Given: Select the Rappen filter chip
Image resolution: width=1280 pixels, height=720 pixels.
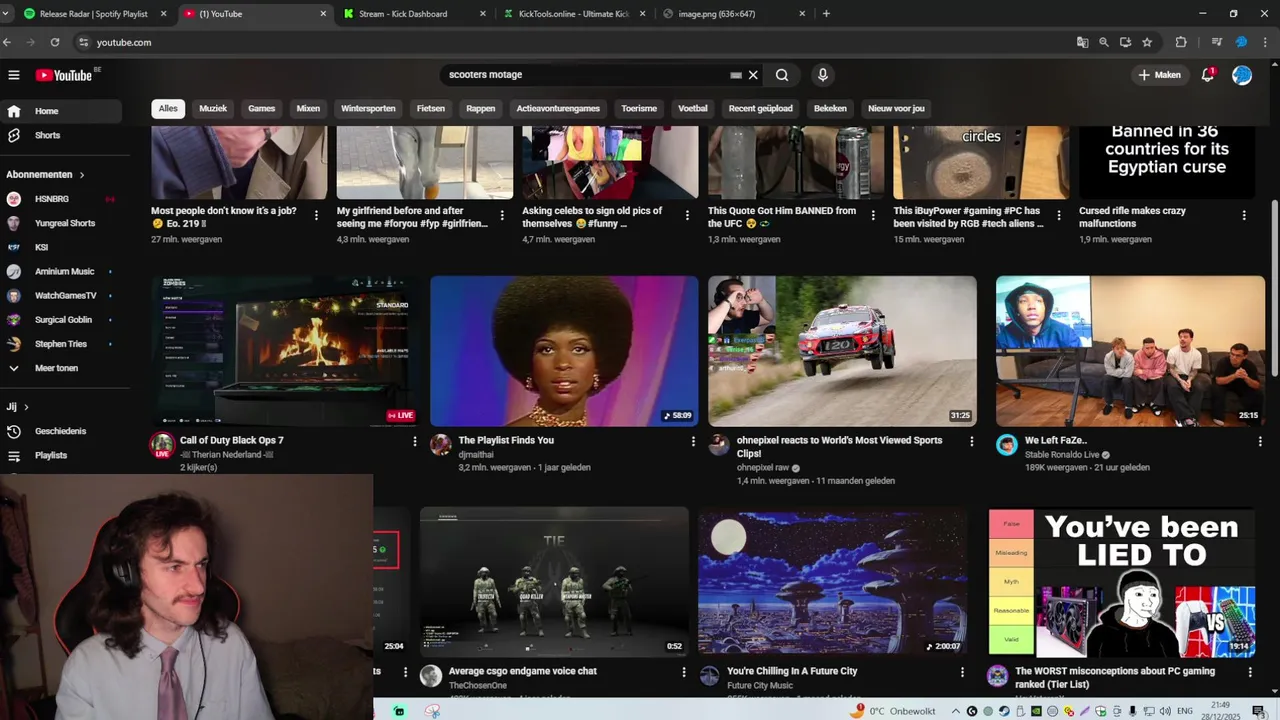Looking at the screenshot, I should [x=480, y=108].
